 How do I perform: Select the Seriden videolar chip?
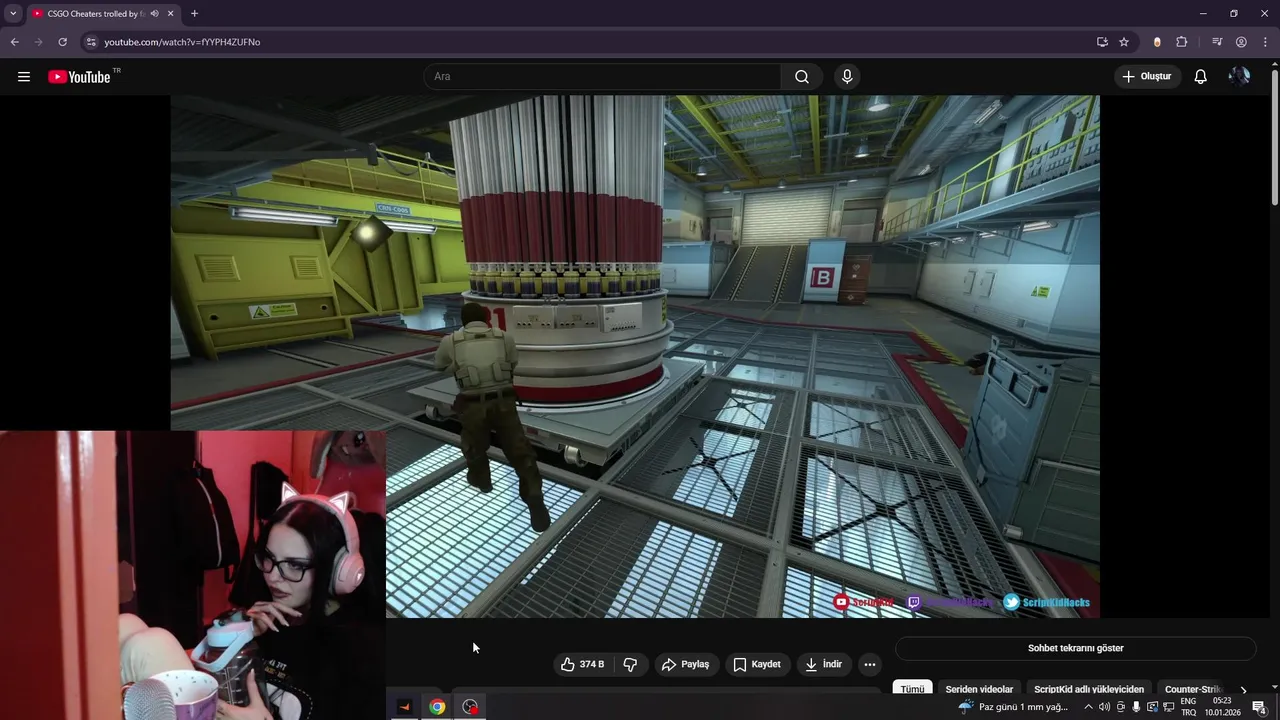coord(979,689)
